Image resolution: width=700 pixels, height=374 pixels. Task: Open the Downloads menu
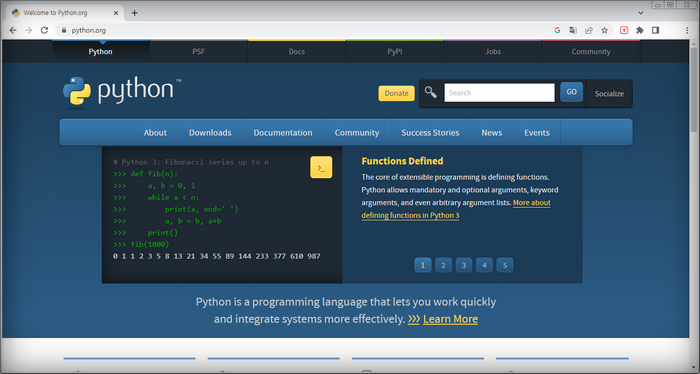[210, 133]
